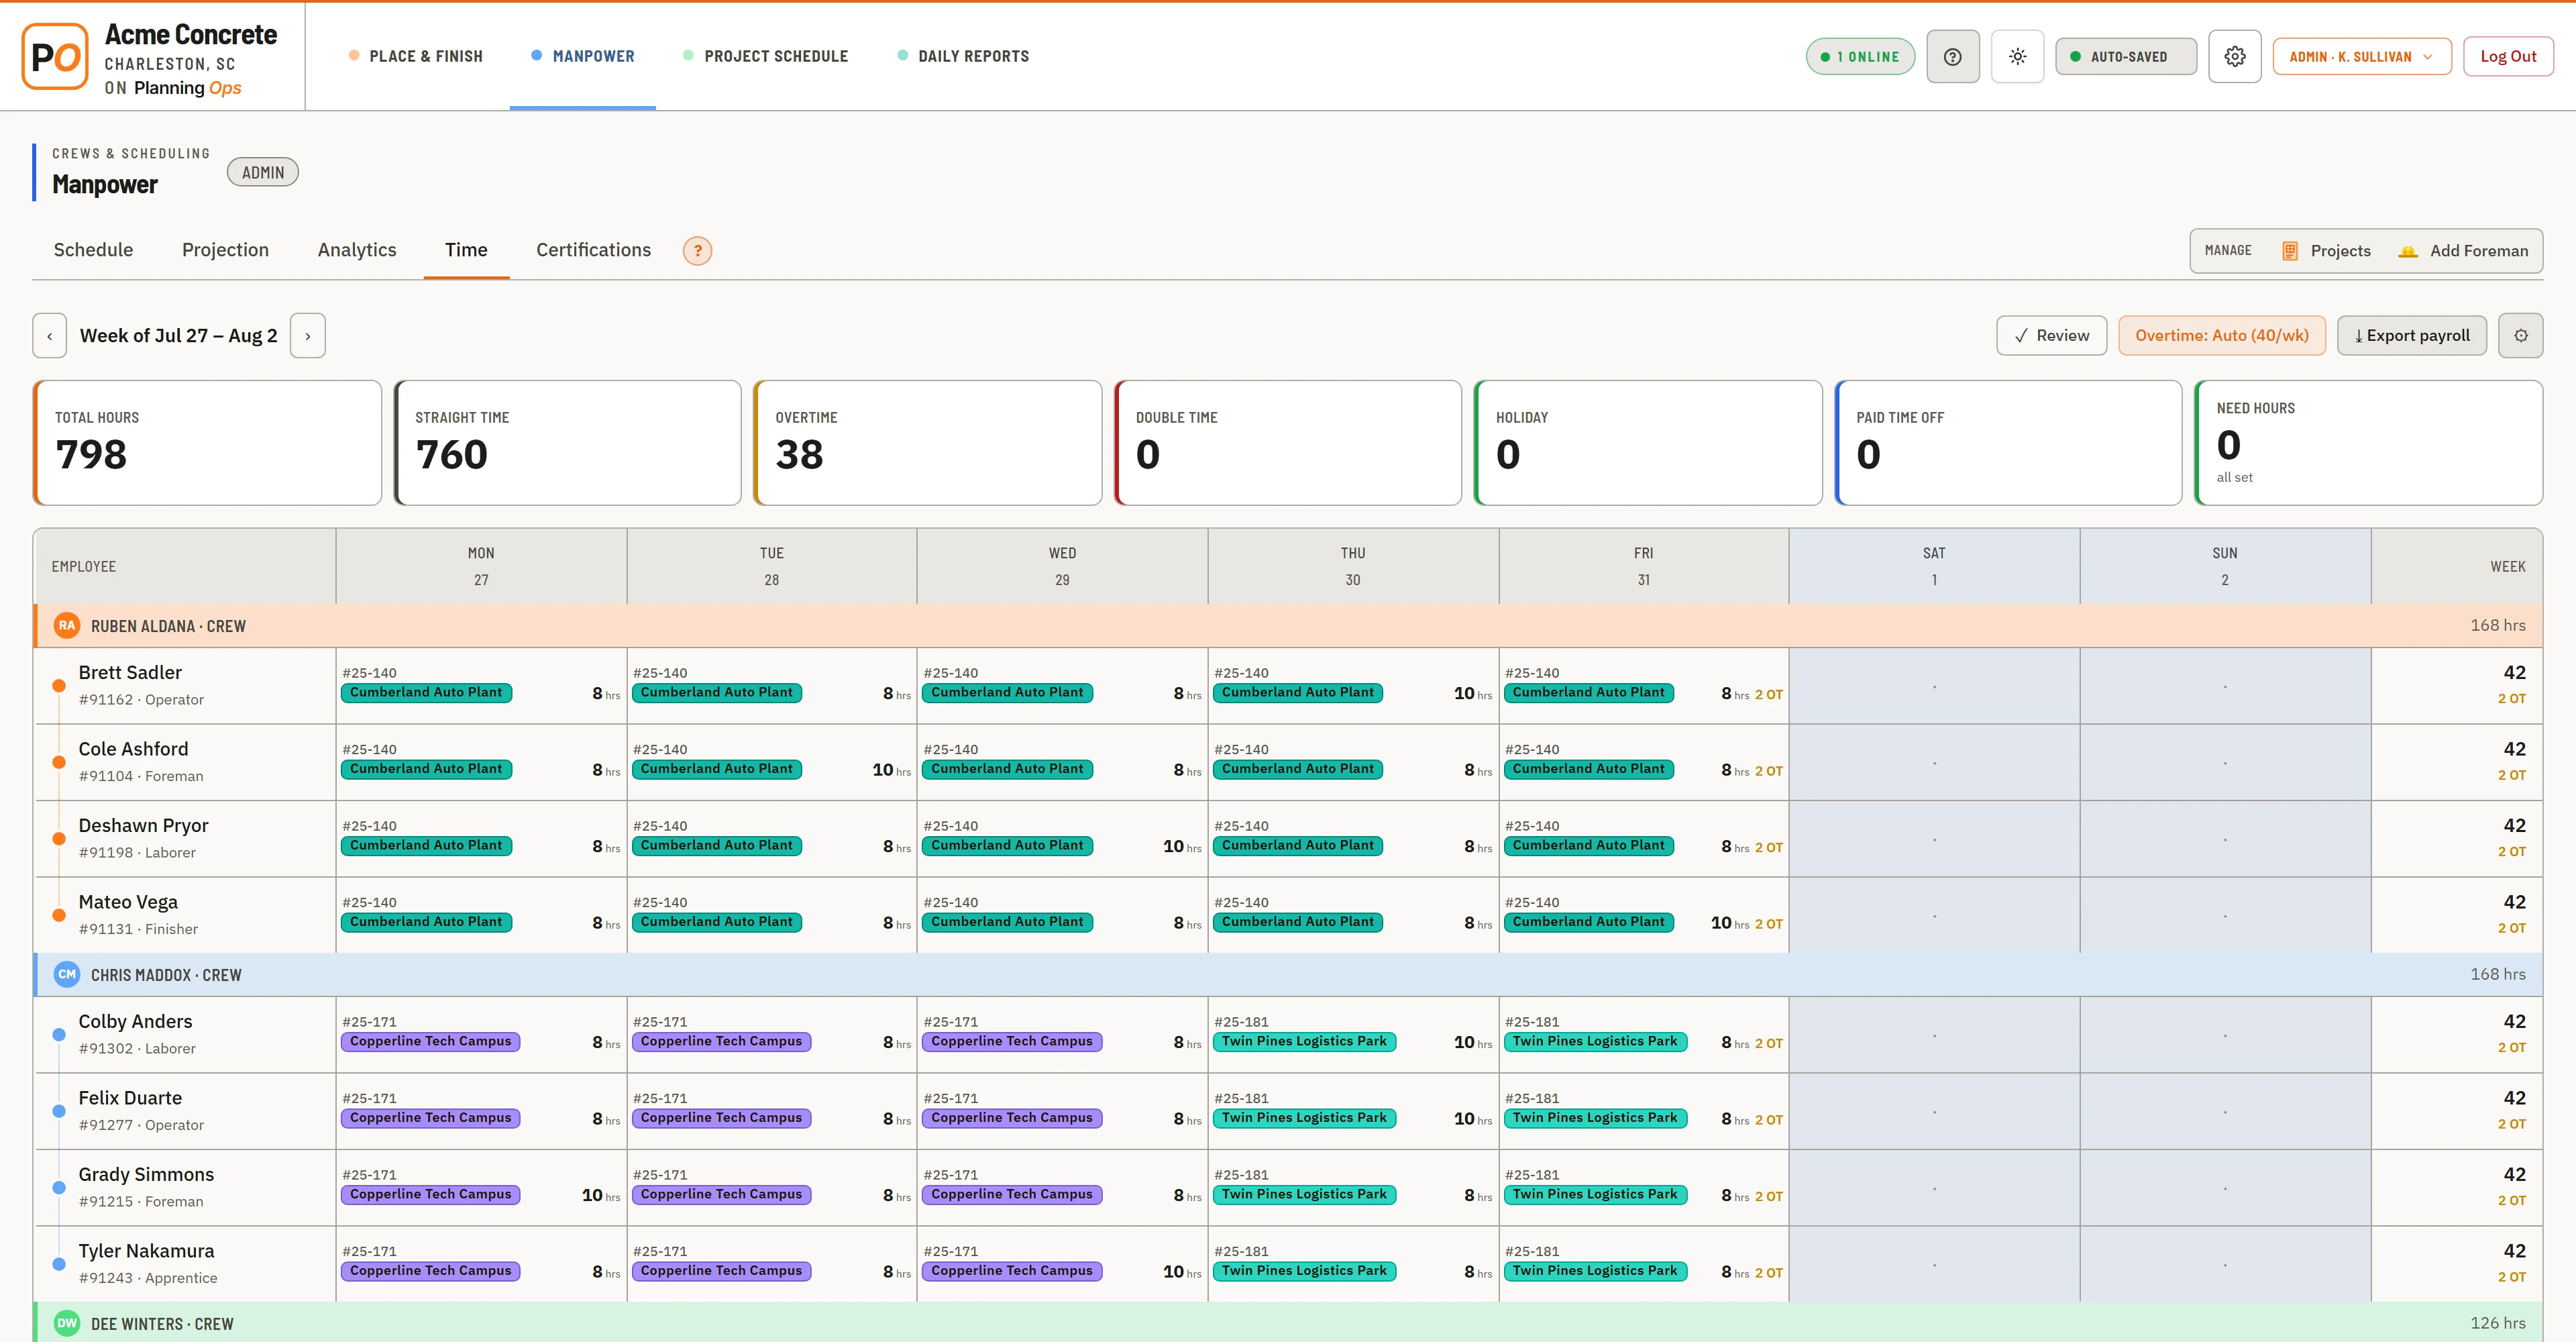Open the help circle icon in header
2576x1342 pixels.
(x=1952, y=57)
